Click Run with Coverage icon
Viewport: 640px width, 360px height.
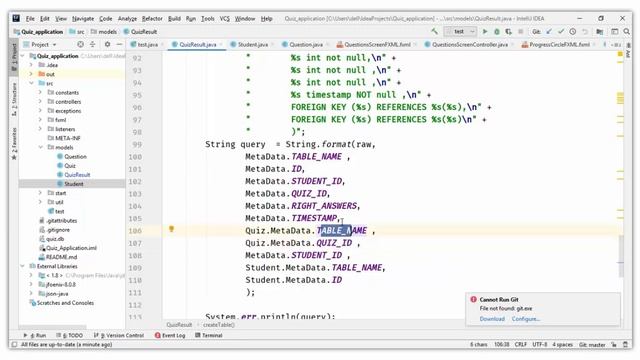pyautogui.click(x=509, y=31)
